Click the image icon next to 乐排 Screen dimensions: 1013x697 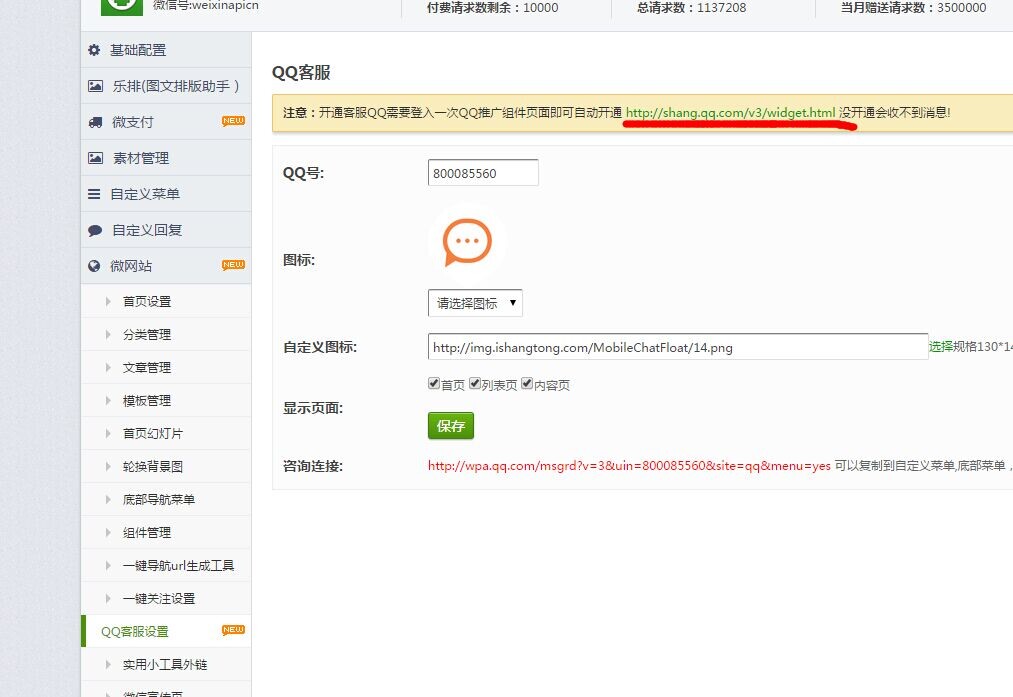95,86
